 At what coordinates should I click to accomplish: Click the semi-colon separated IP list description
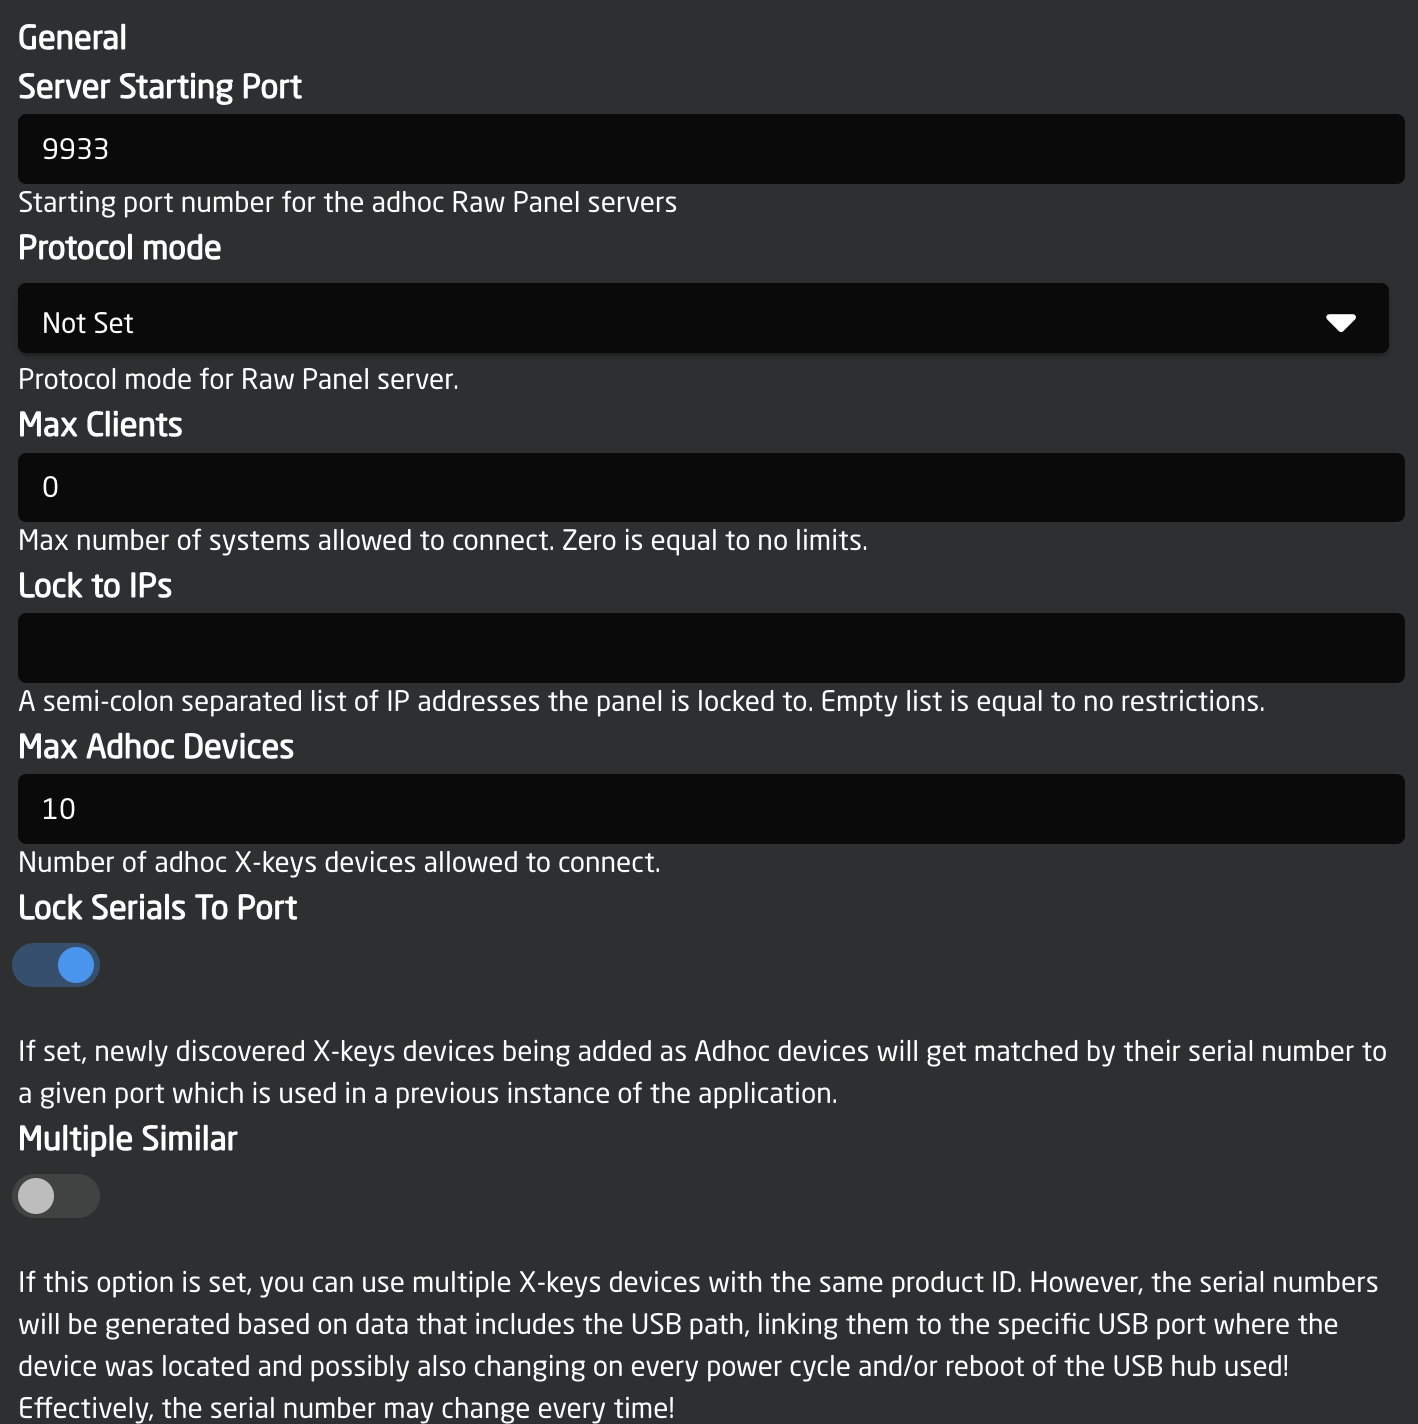[641, 701]
